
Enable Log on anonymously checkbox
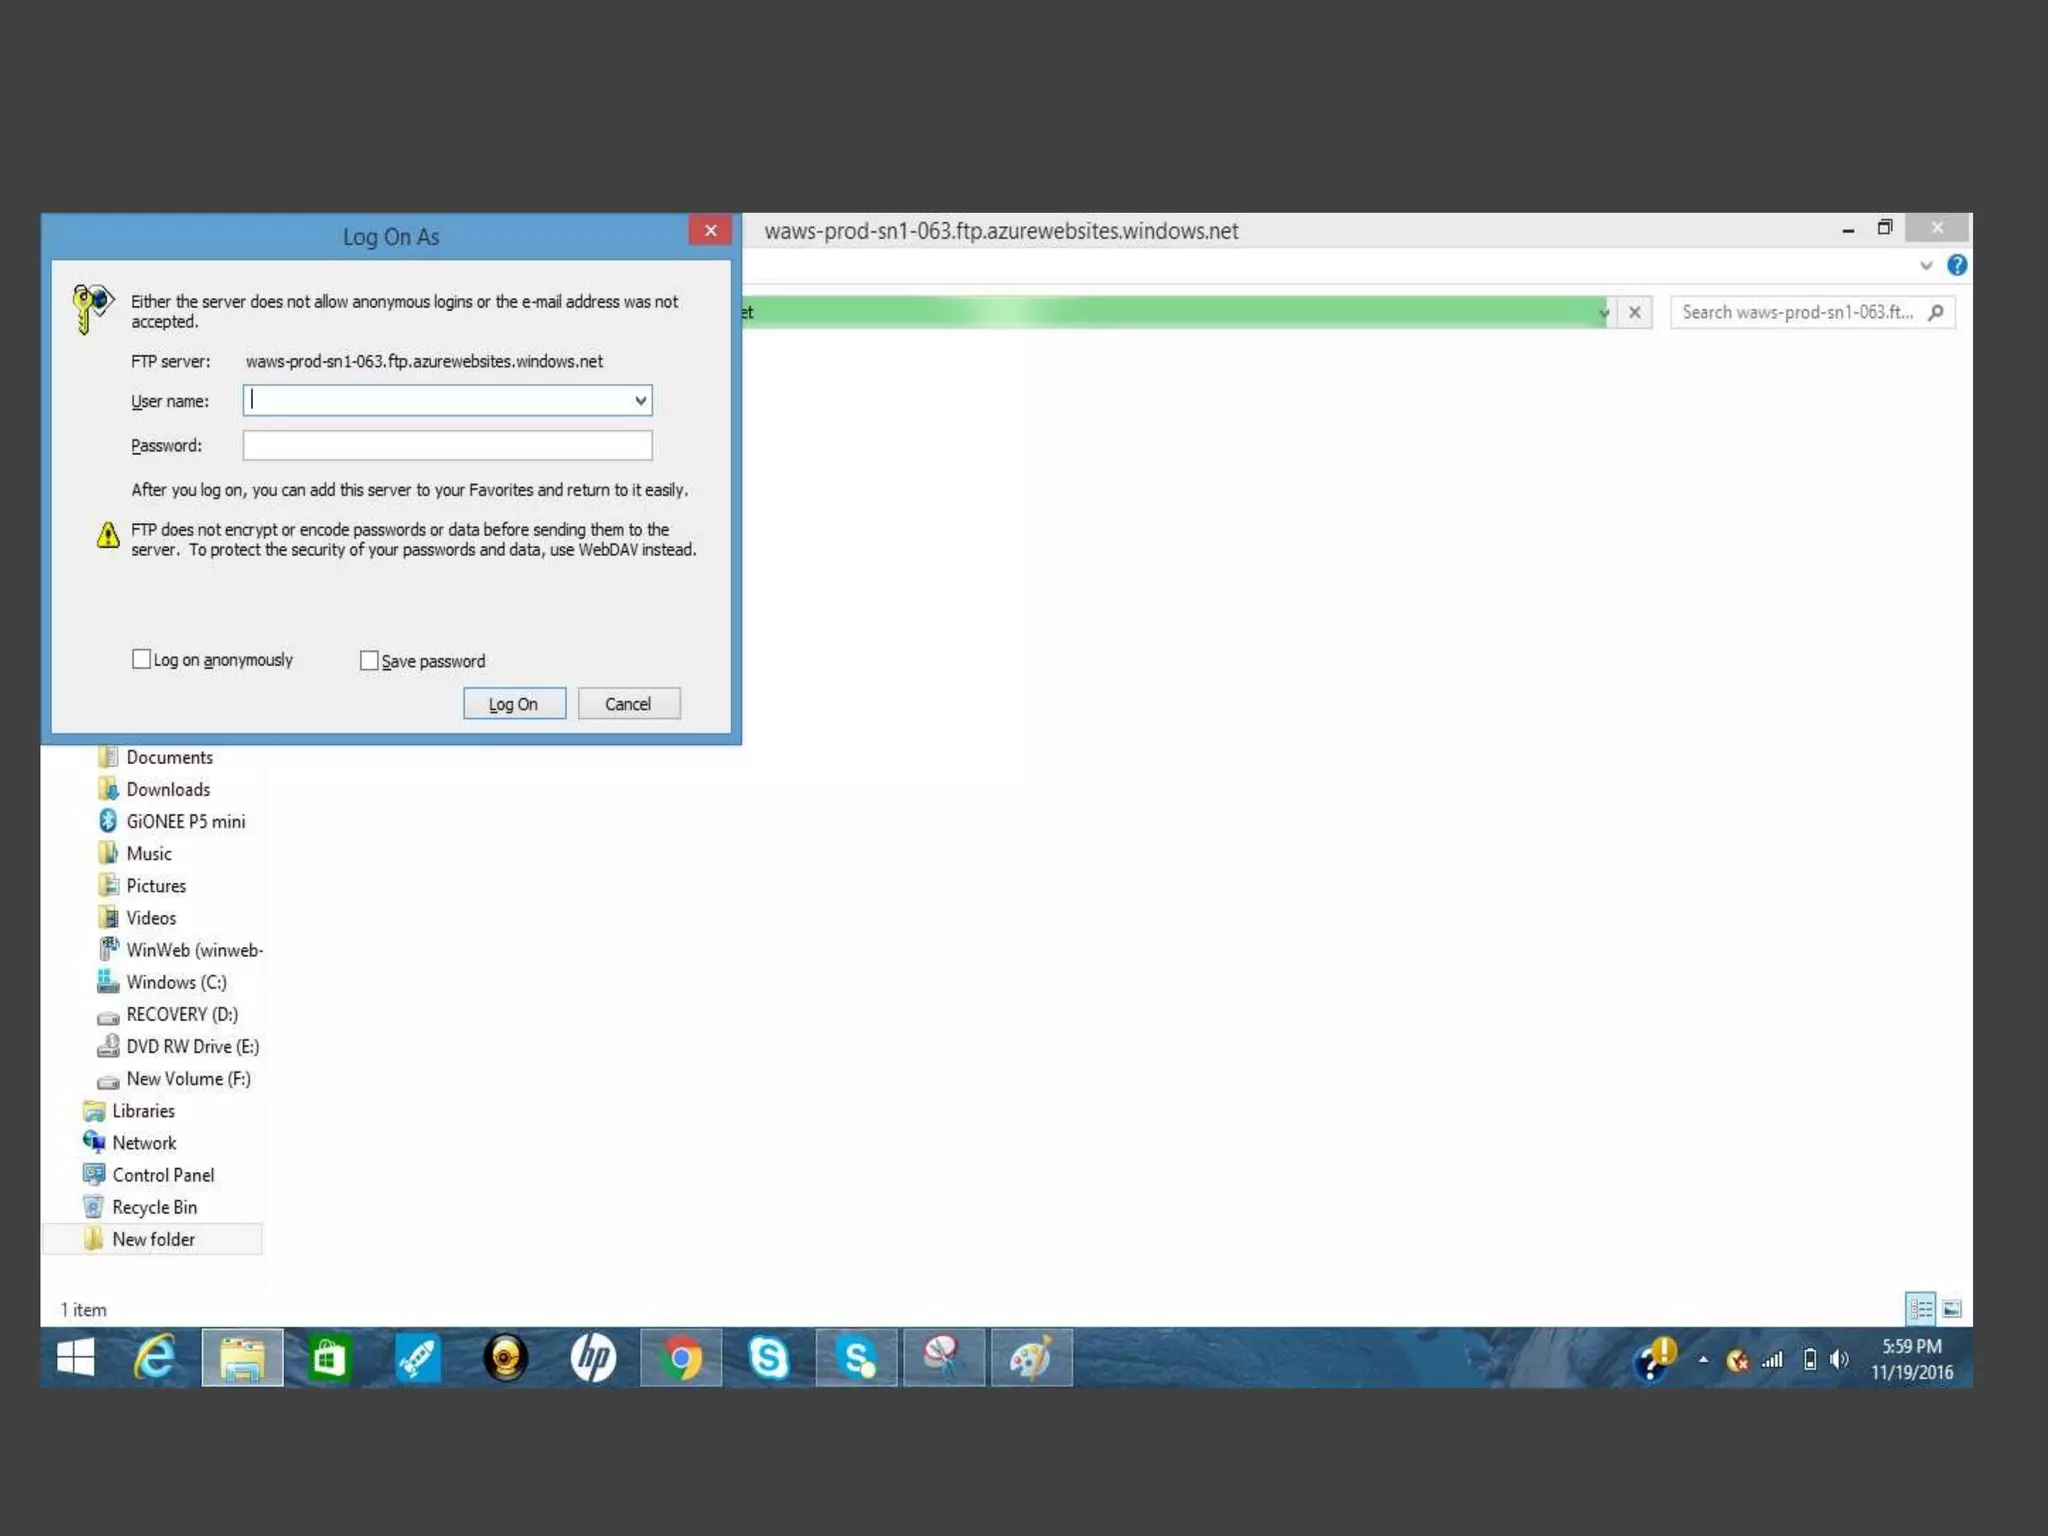(142, 659)
